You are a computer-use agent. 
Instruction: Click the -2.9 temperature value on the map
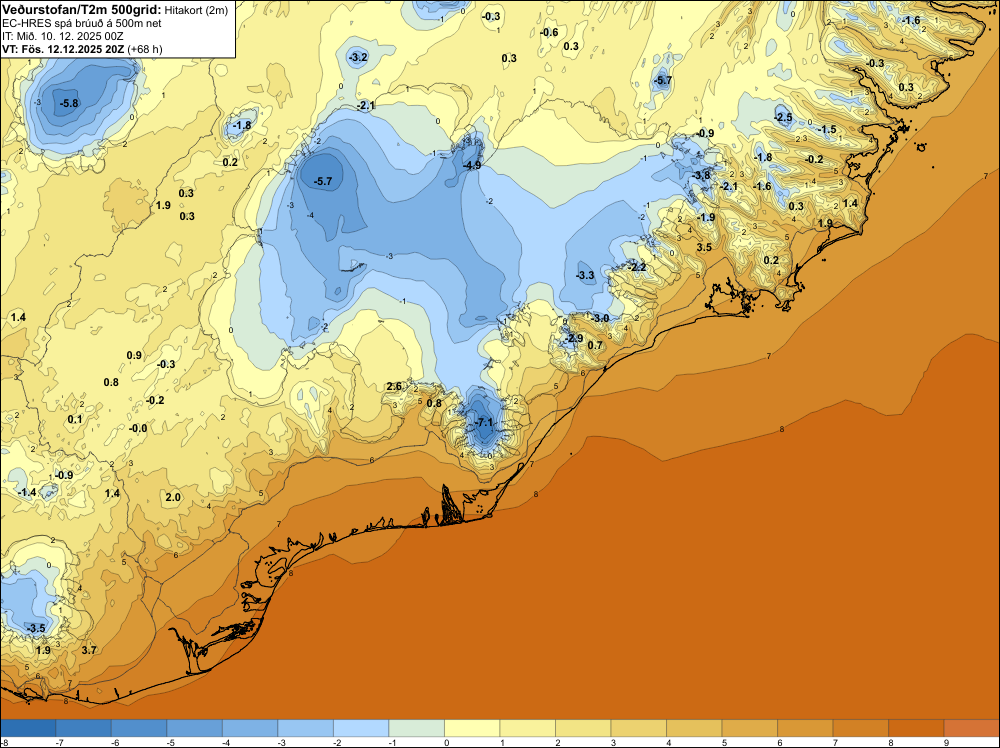click(573, 338)
